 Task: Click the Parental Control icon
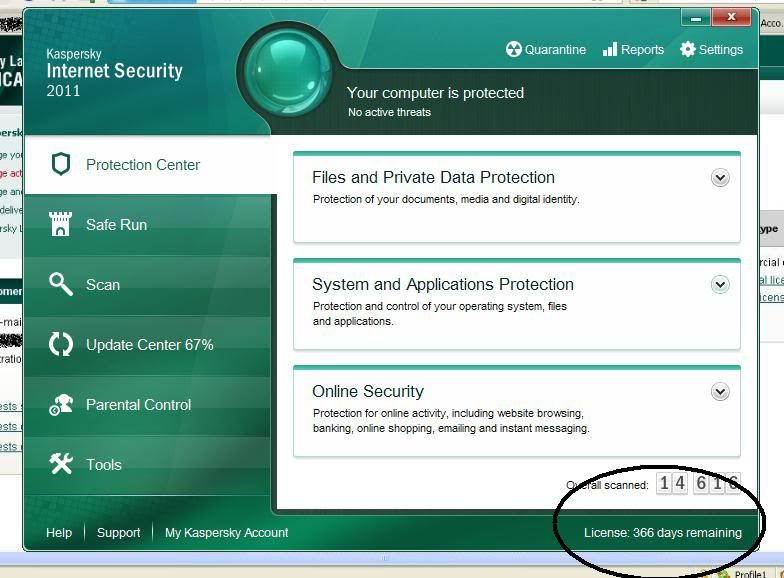pos(61,404)
